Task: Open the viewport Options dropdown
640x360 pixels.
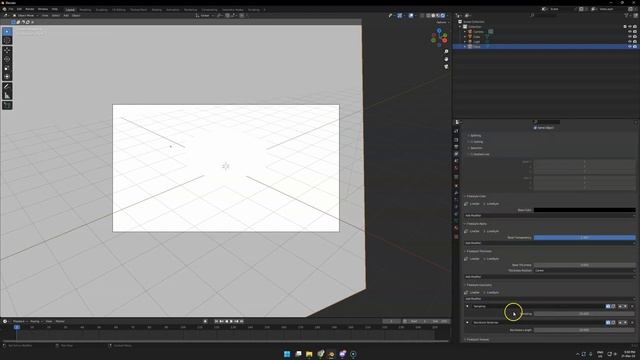Action: tap(442, 22)
